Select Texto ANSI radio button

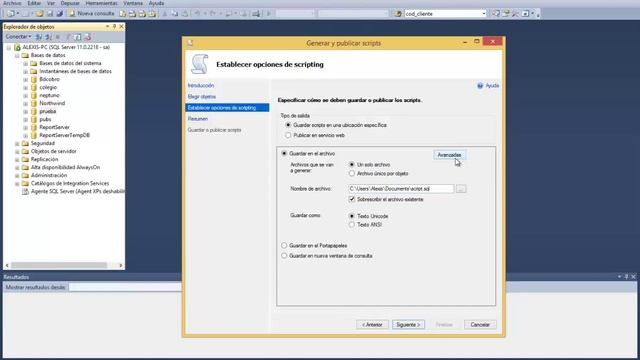[352, 225]
